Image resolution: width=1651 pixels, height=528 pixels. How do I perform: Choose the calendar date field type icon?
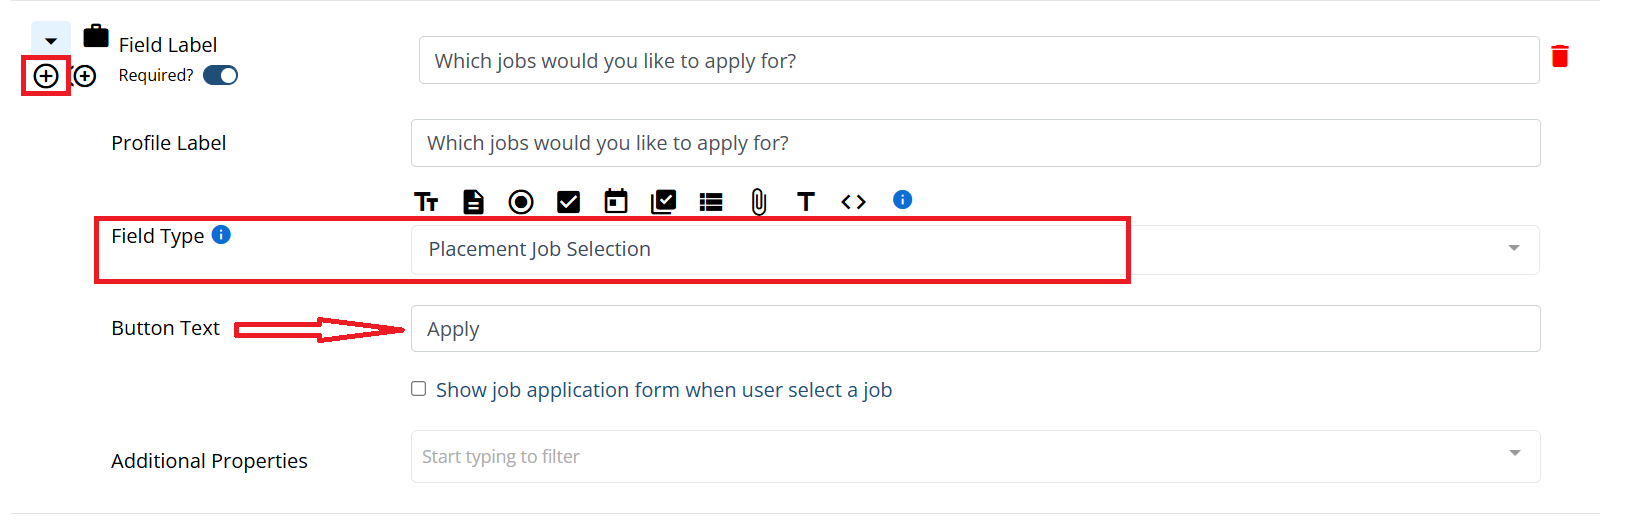point(616,202)
